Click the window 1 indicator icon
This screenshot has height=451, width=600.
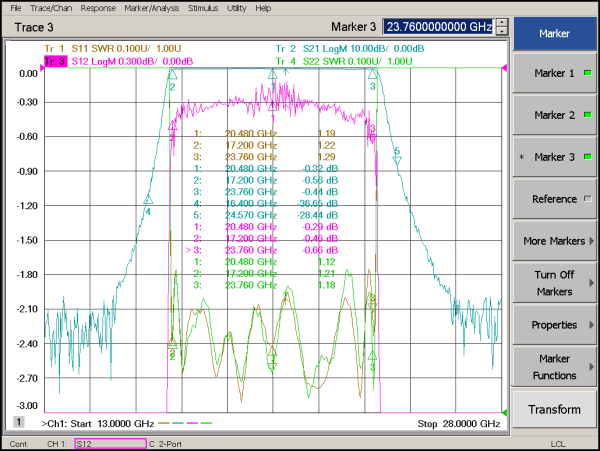point(18,423)
